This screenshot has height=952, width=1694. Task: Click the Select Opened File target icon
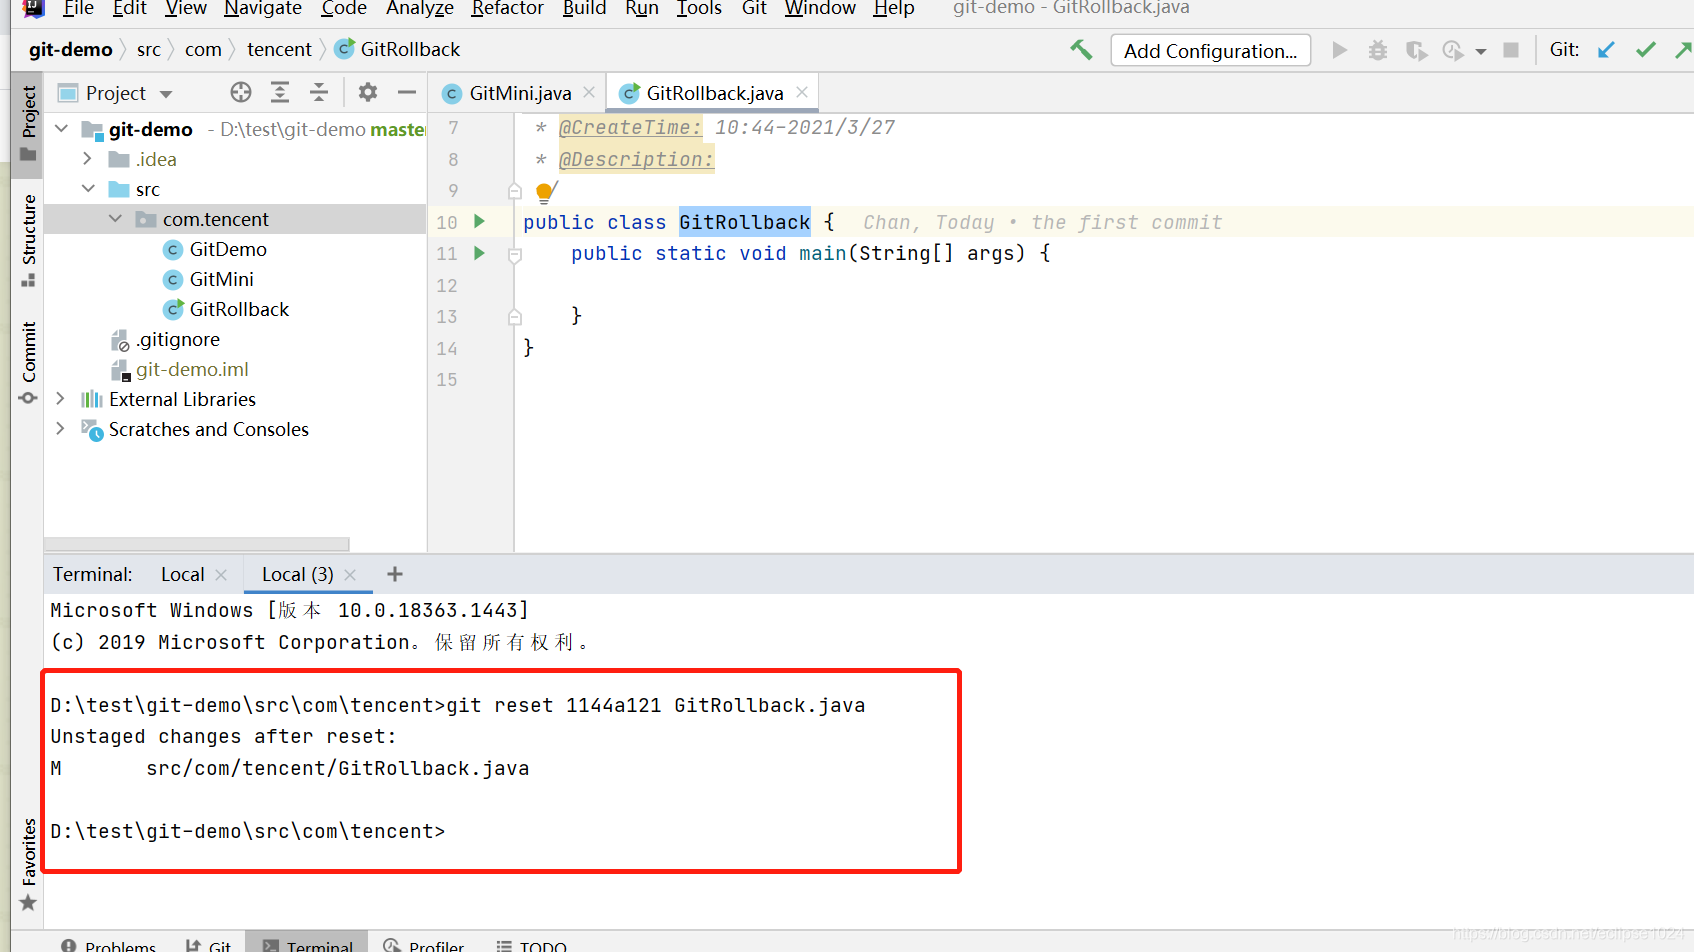click(x=241, y=93)
